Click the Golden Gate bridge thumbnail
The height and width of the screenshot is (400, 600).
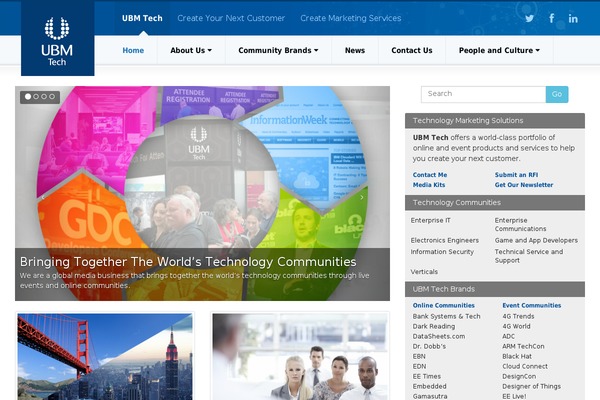(105, 356)
